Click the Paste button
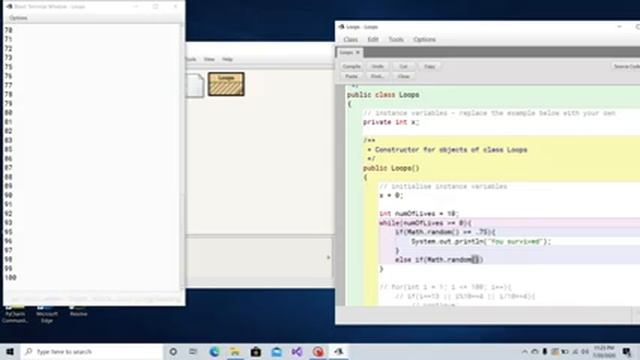 pyautogui.click(x=351, y=76)
